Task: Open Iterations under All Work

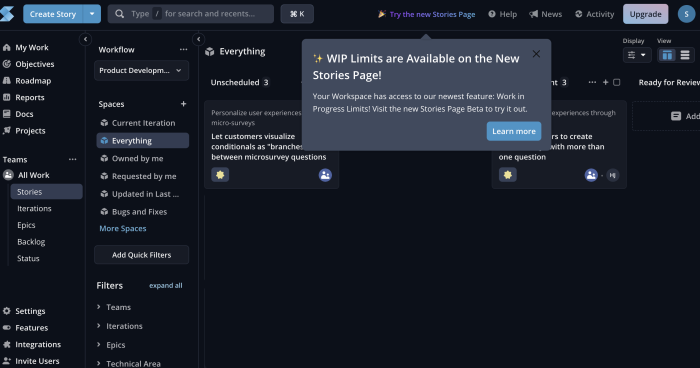Action: pos(34,209)
